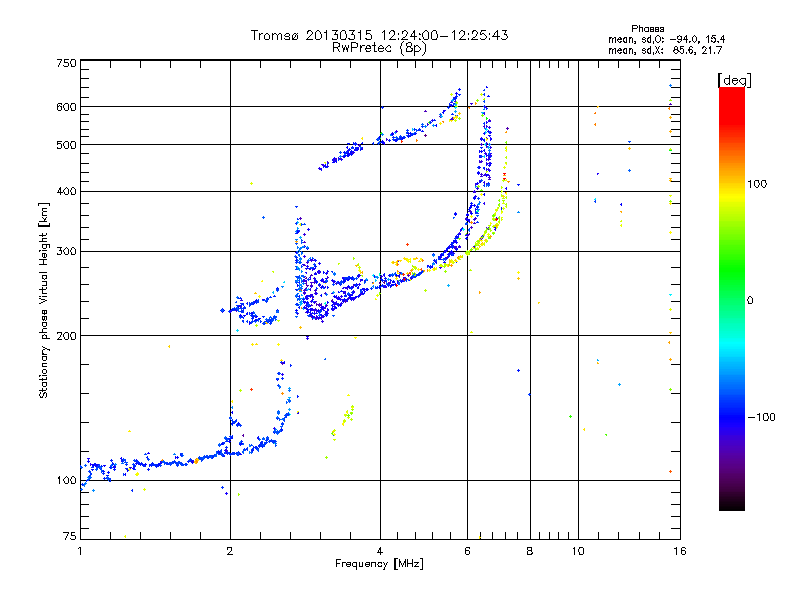The width and height of the screenshot is (800, 600).
Task: Click the '6' frequency tick label
Action: pyautogui.click(x=467, y=551)
